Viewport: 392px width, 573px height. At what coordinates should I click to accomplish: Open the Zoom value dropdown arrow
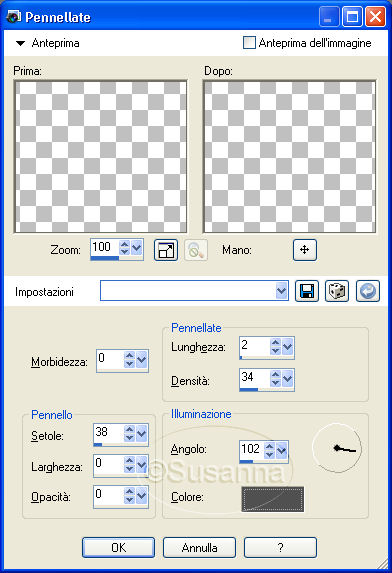(x=137, y=248)
